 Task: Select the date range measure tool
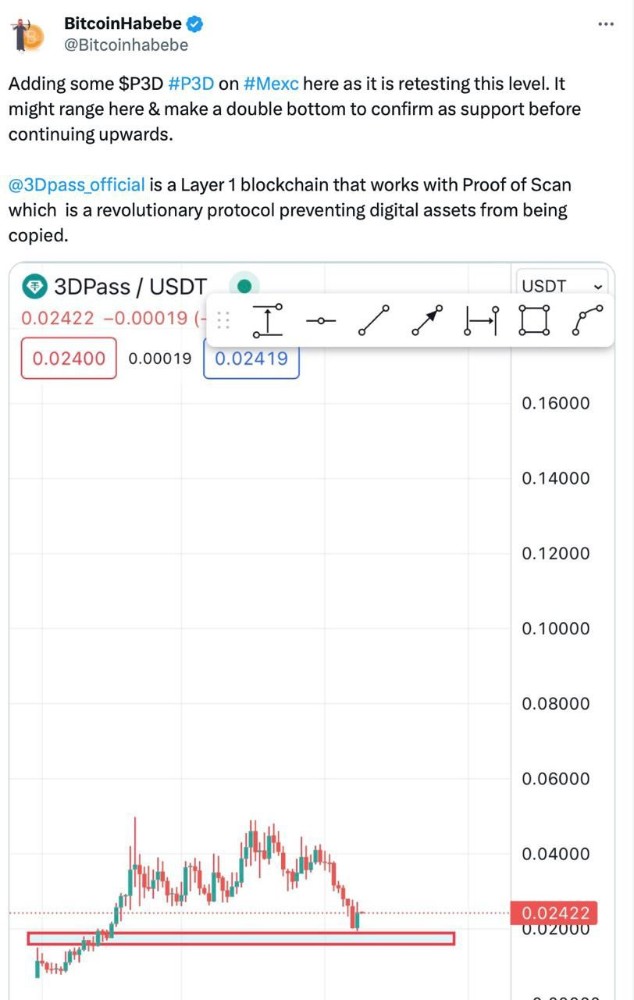pyautogui.click(x=481, y=320)
